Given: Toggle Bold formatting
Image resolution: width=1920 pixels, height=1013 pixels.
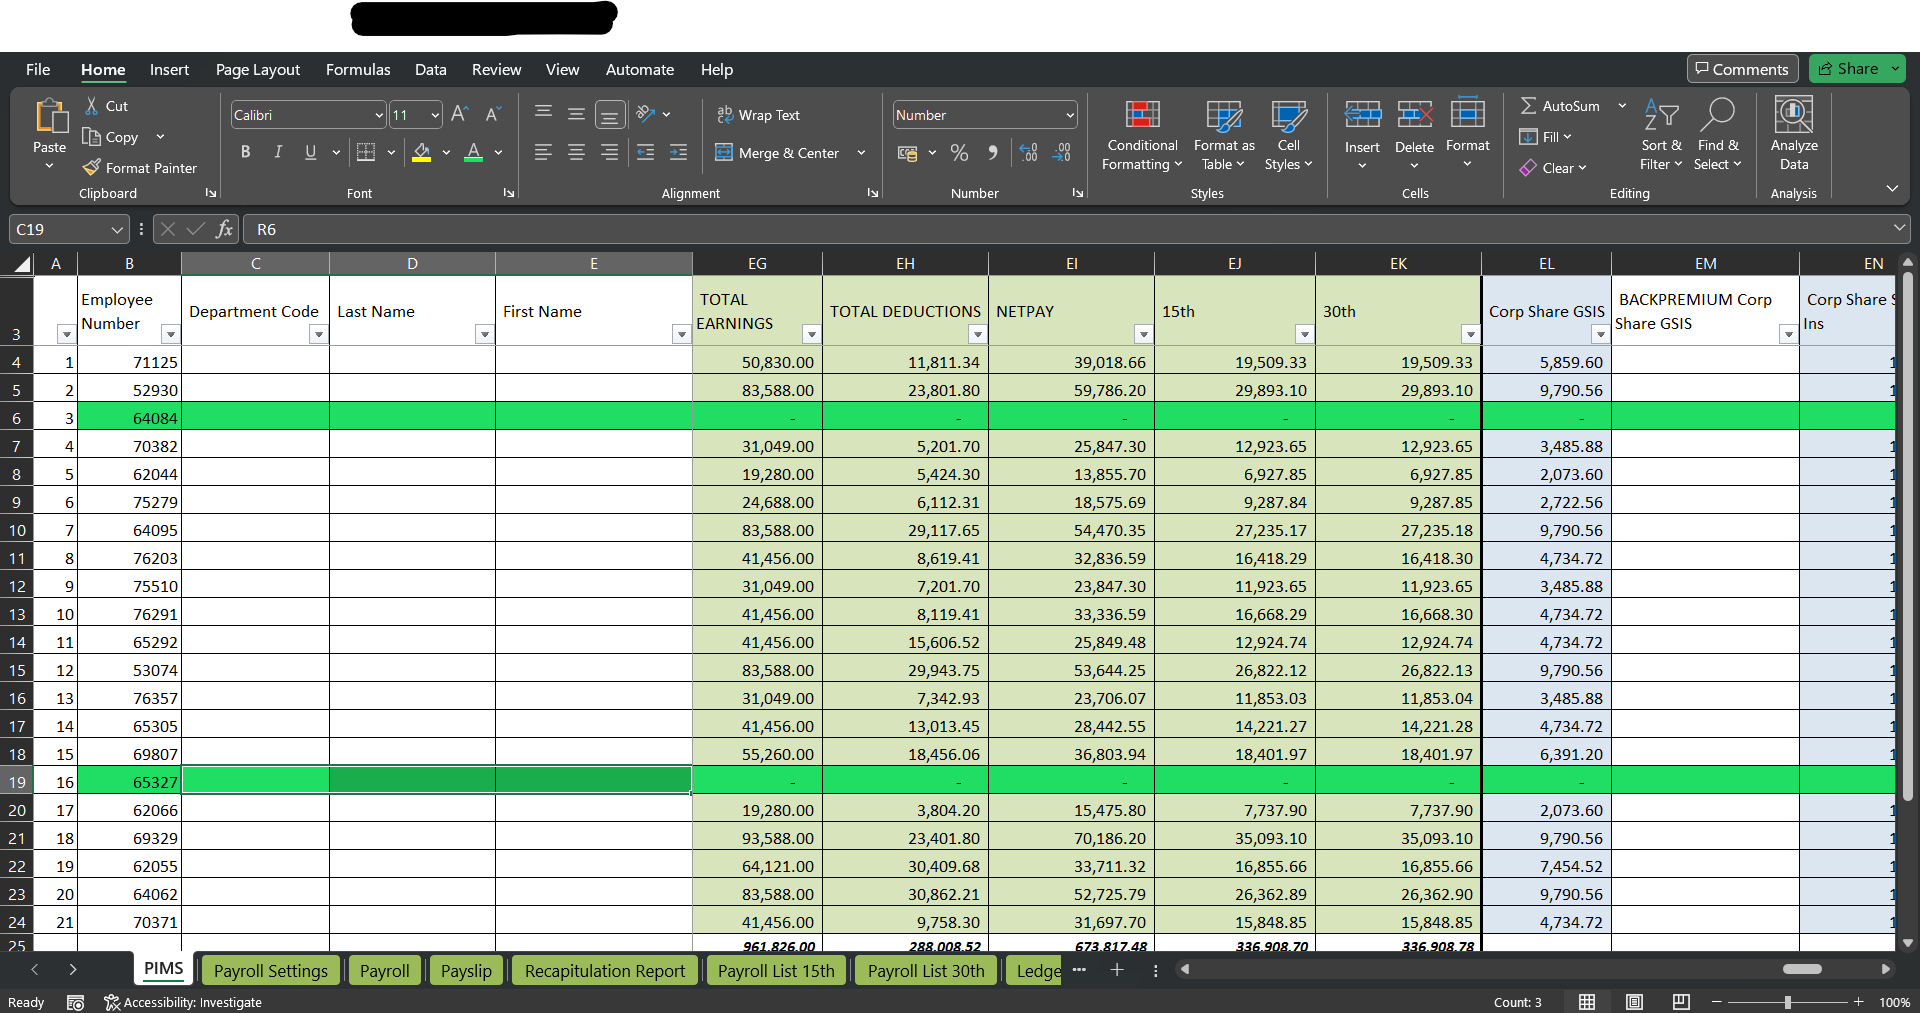Looking at the screenshot, I should coord(245,152).
